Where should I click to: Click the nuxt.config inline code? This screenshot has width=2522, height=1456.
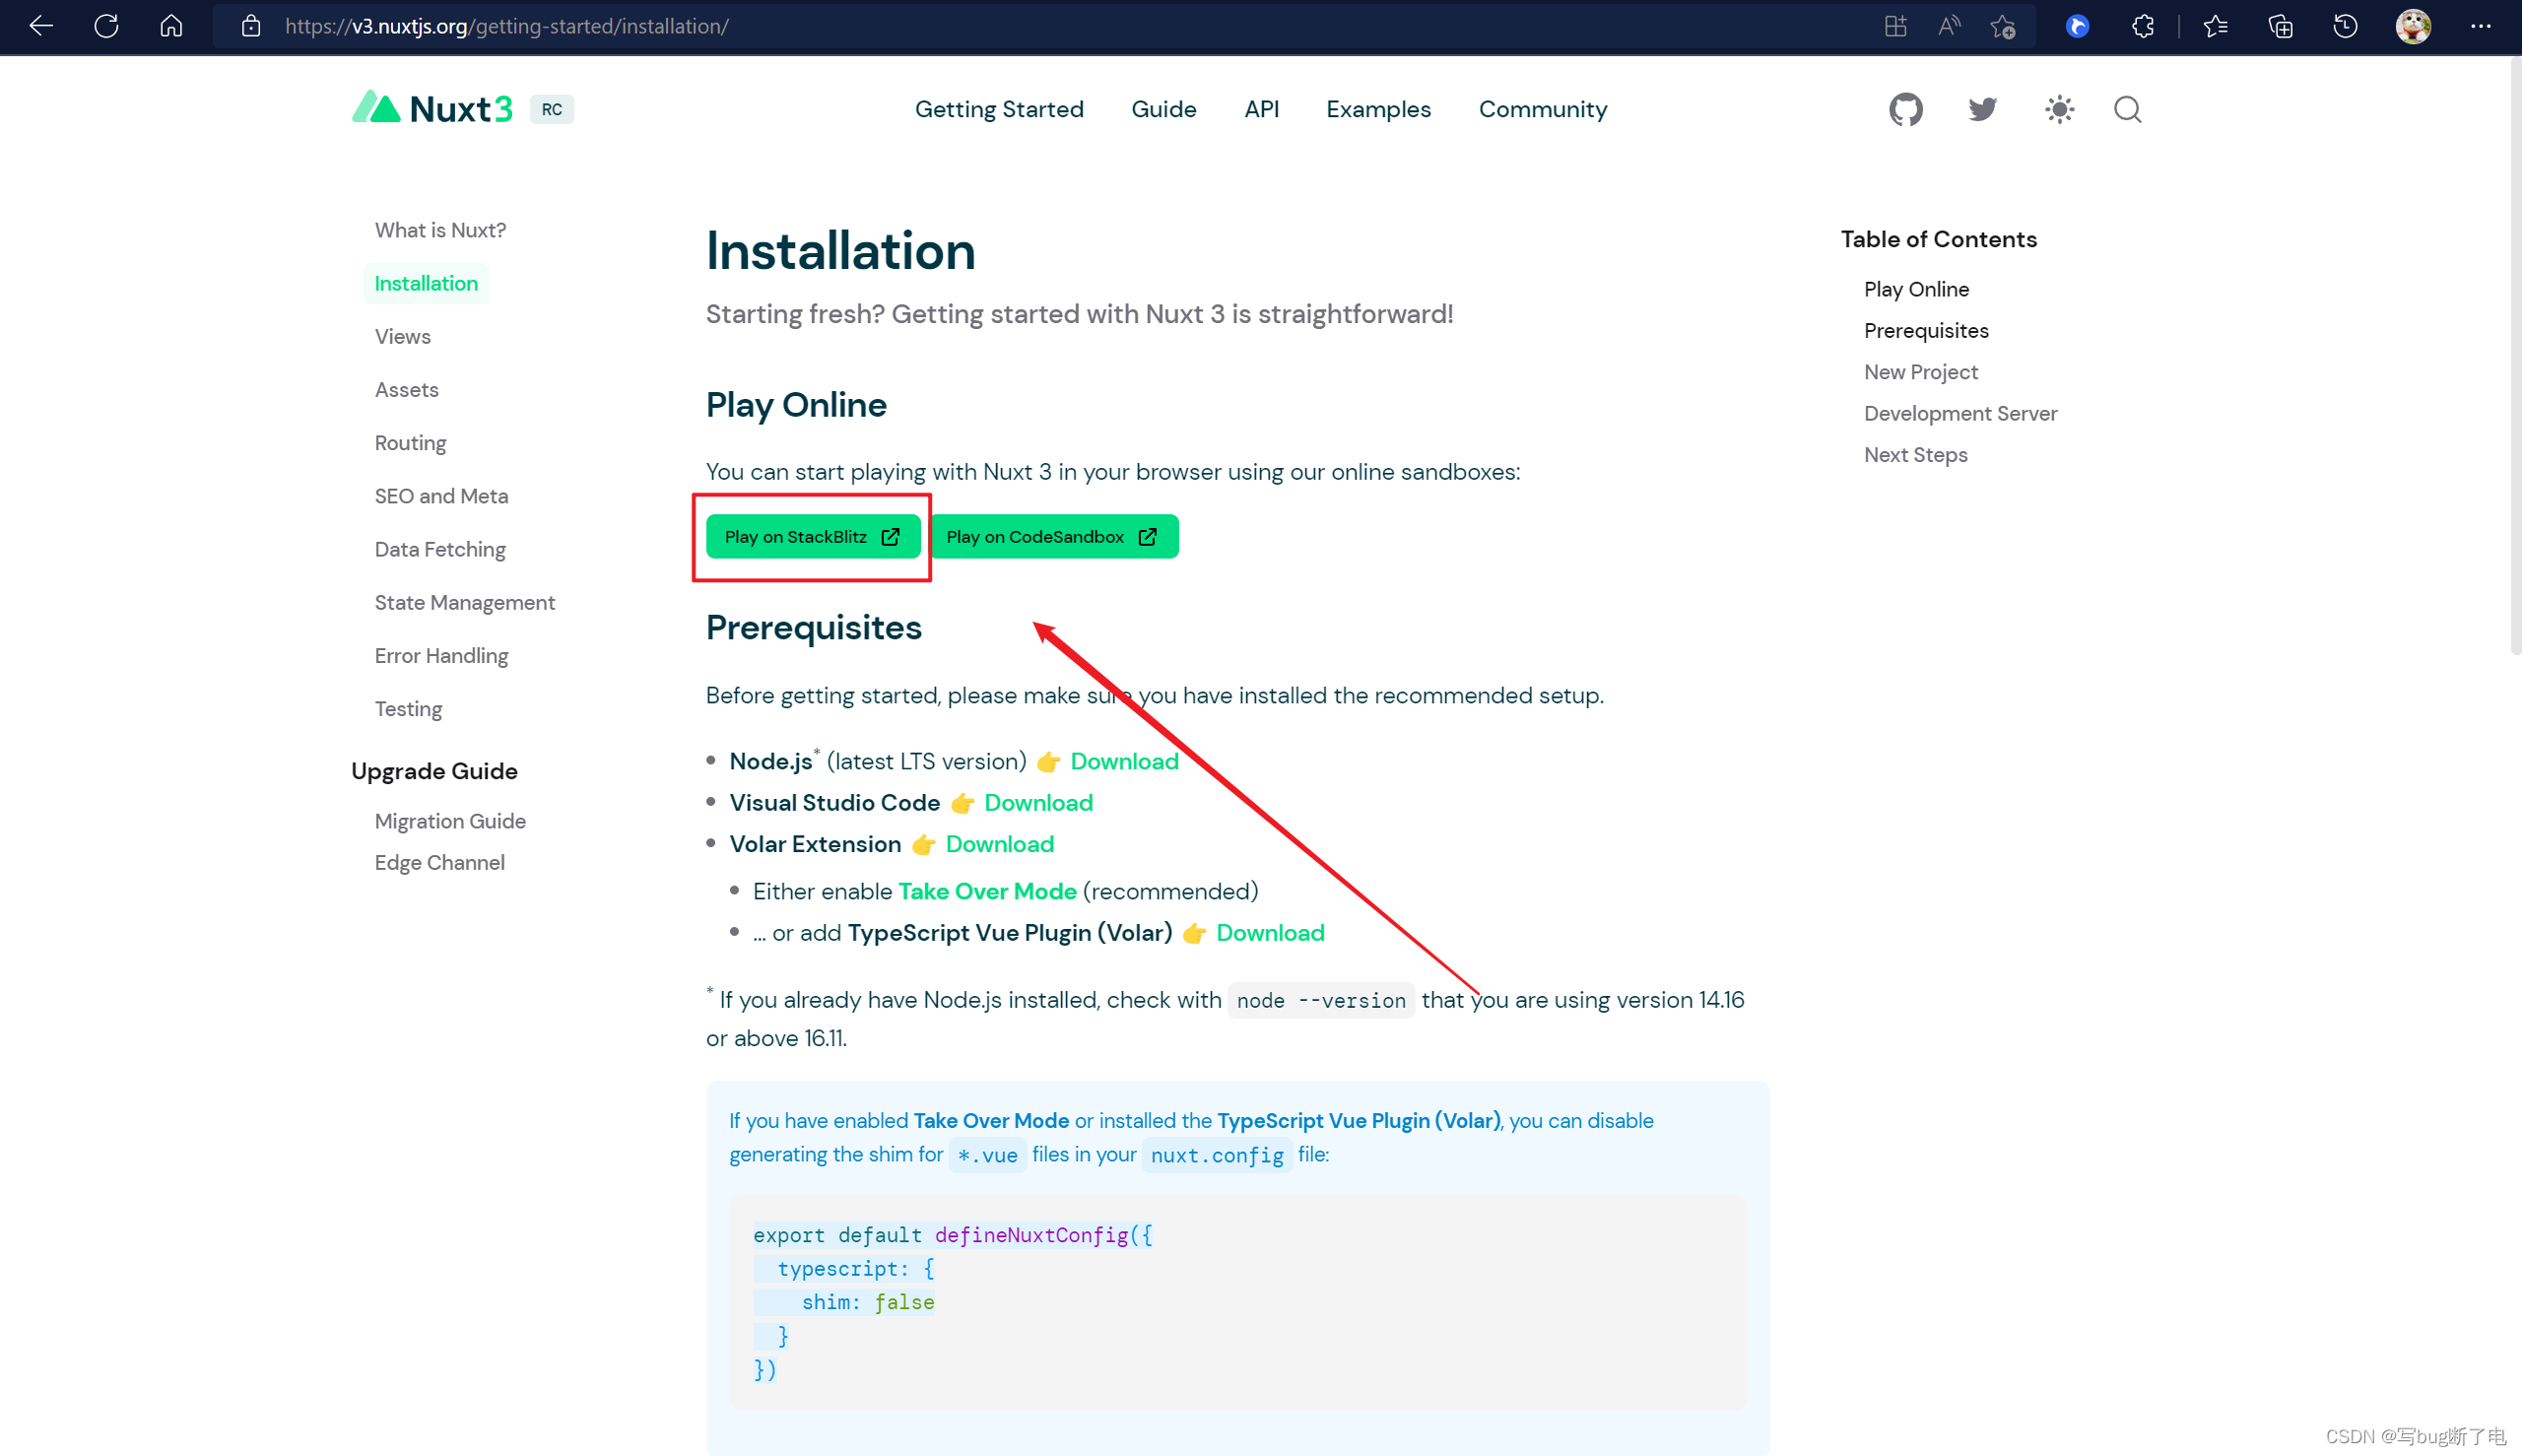point(1216,1154)
